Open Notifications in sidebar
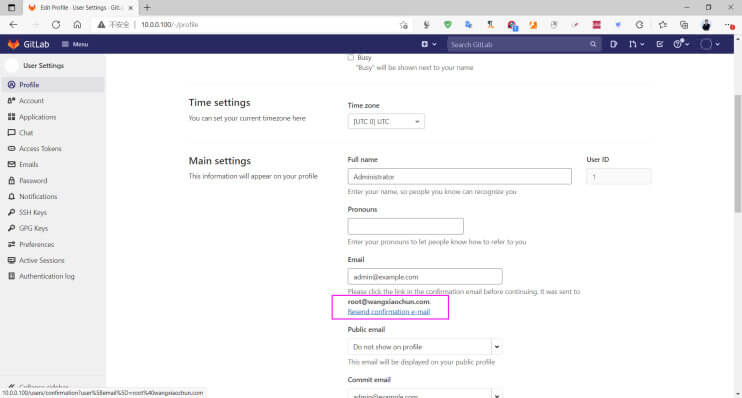742x398 pixels. tap(52, 196)
